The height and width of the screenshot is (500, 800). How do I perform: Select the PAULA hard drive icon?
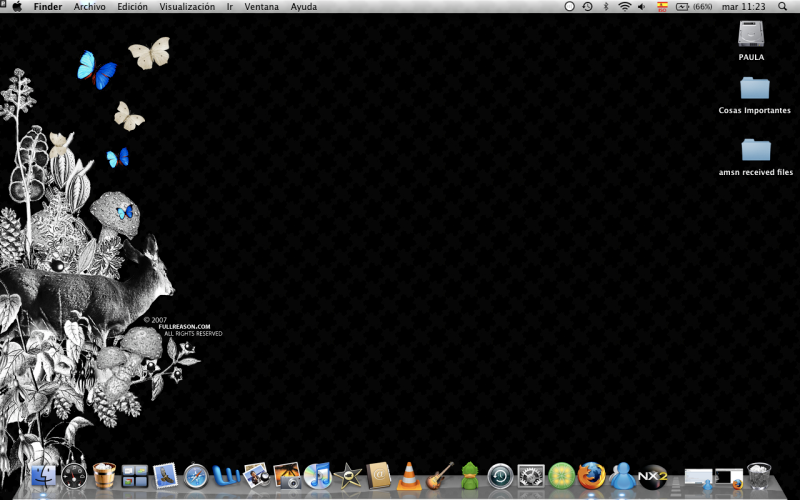[x=752, y=34]
